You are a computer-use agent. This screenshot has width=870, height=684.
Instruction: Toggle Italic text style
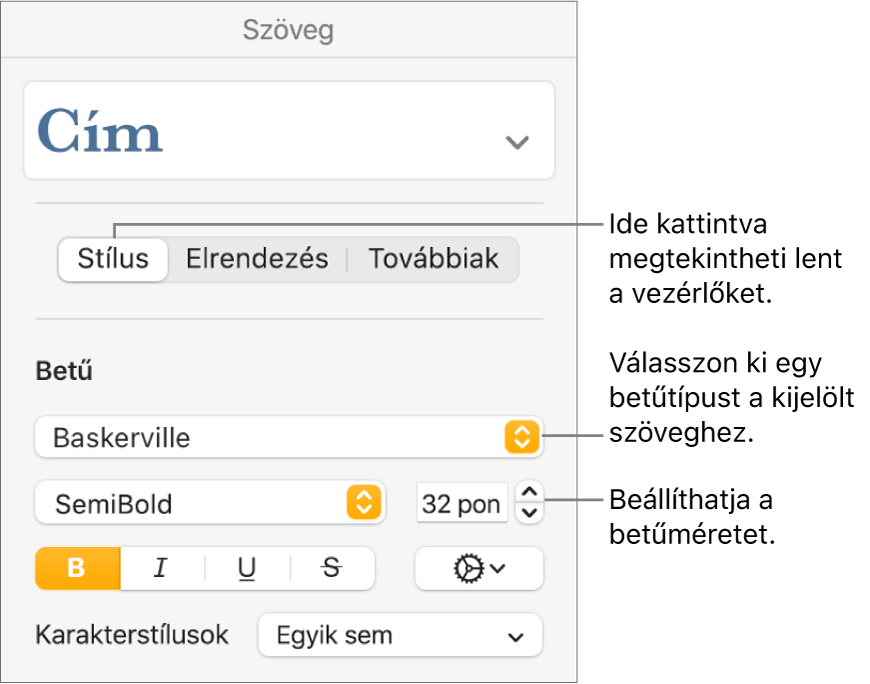(x=162, y=568)
